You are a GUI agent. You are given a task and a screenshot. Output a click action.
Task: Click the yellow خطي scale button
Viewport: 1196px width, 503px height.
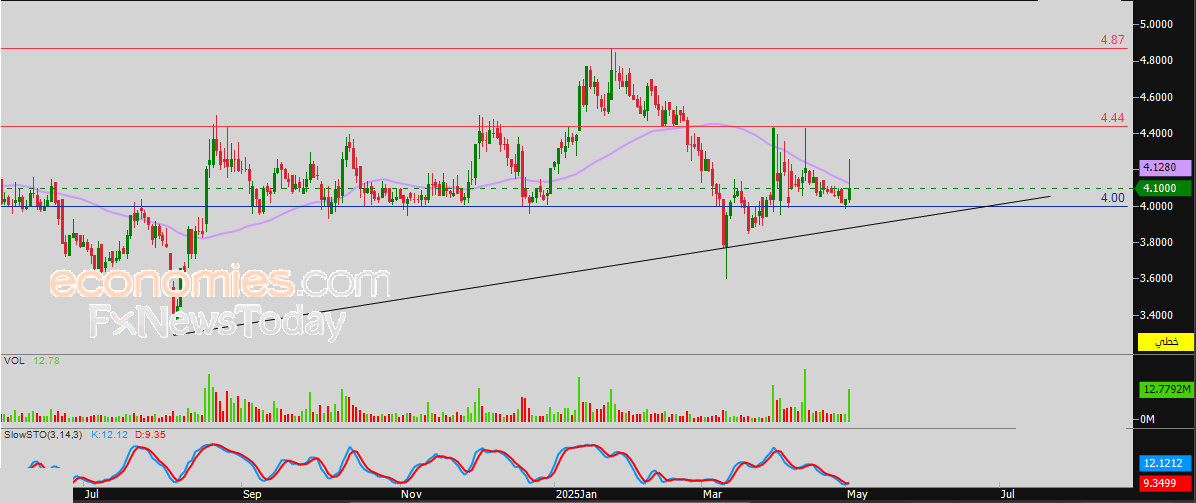tap(1164, 342)
